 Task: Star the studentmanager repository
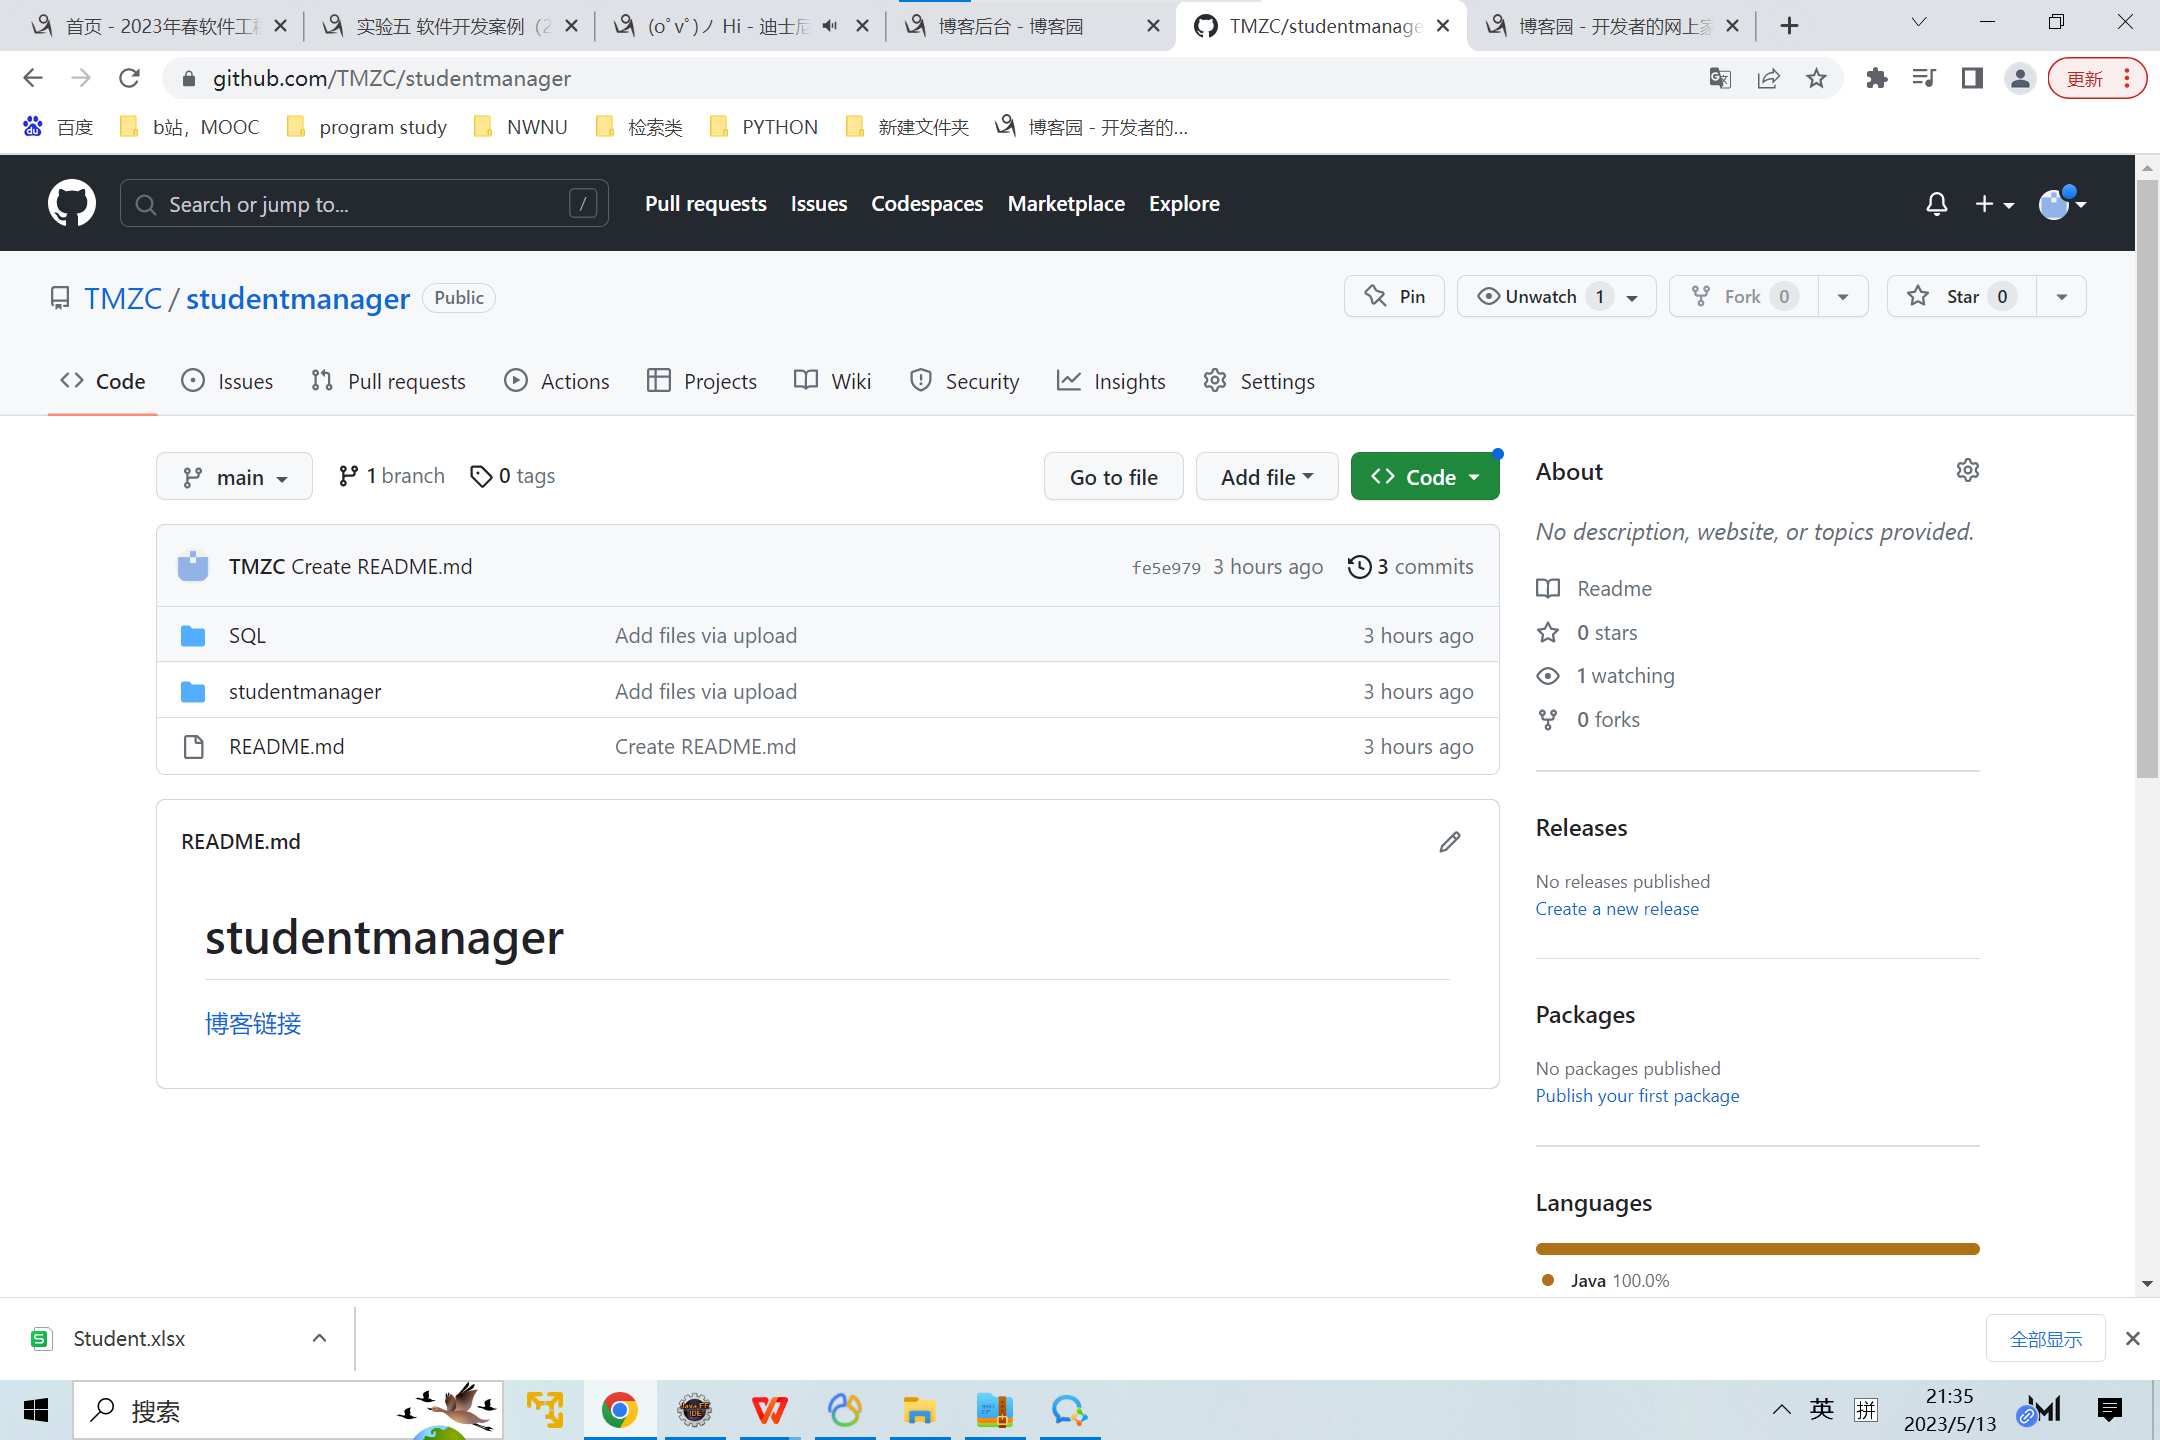coord(1960,297)
